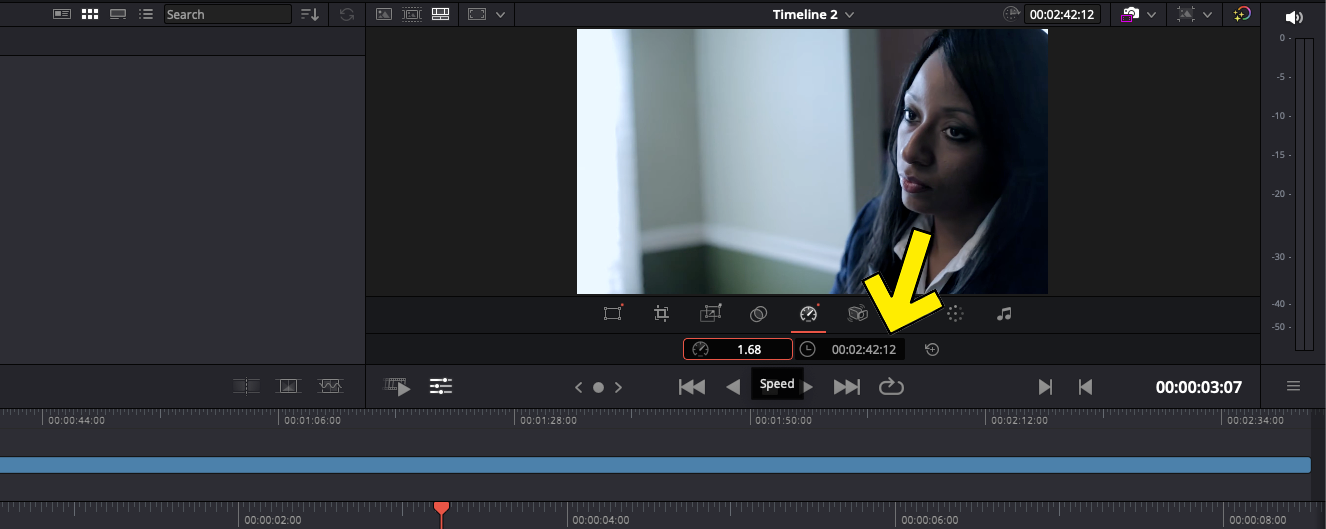Switch media pool to strip view
The width and height of the screenshot is (1326, 529).
point(118,14)
